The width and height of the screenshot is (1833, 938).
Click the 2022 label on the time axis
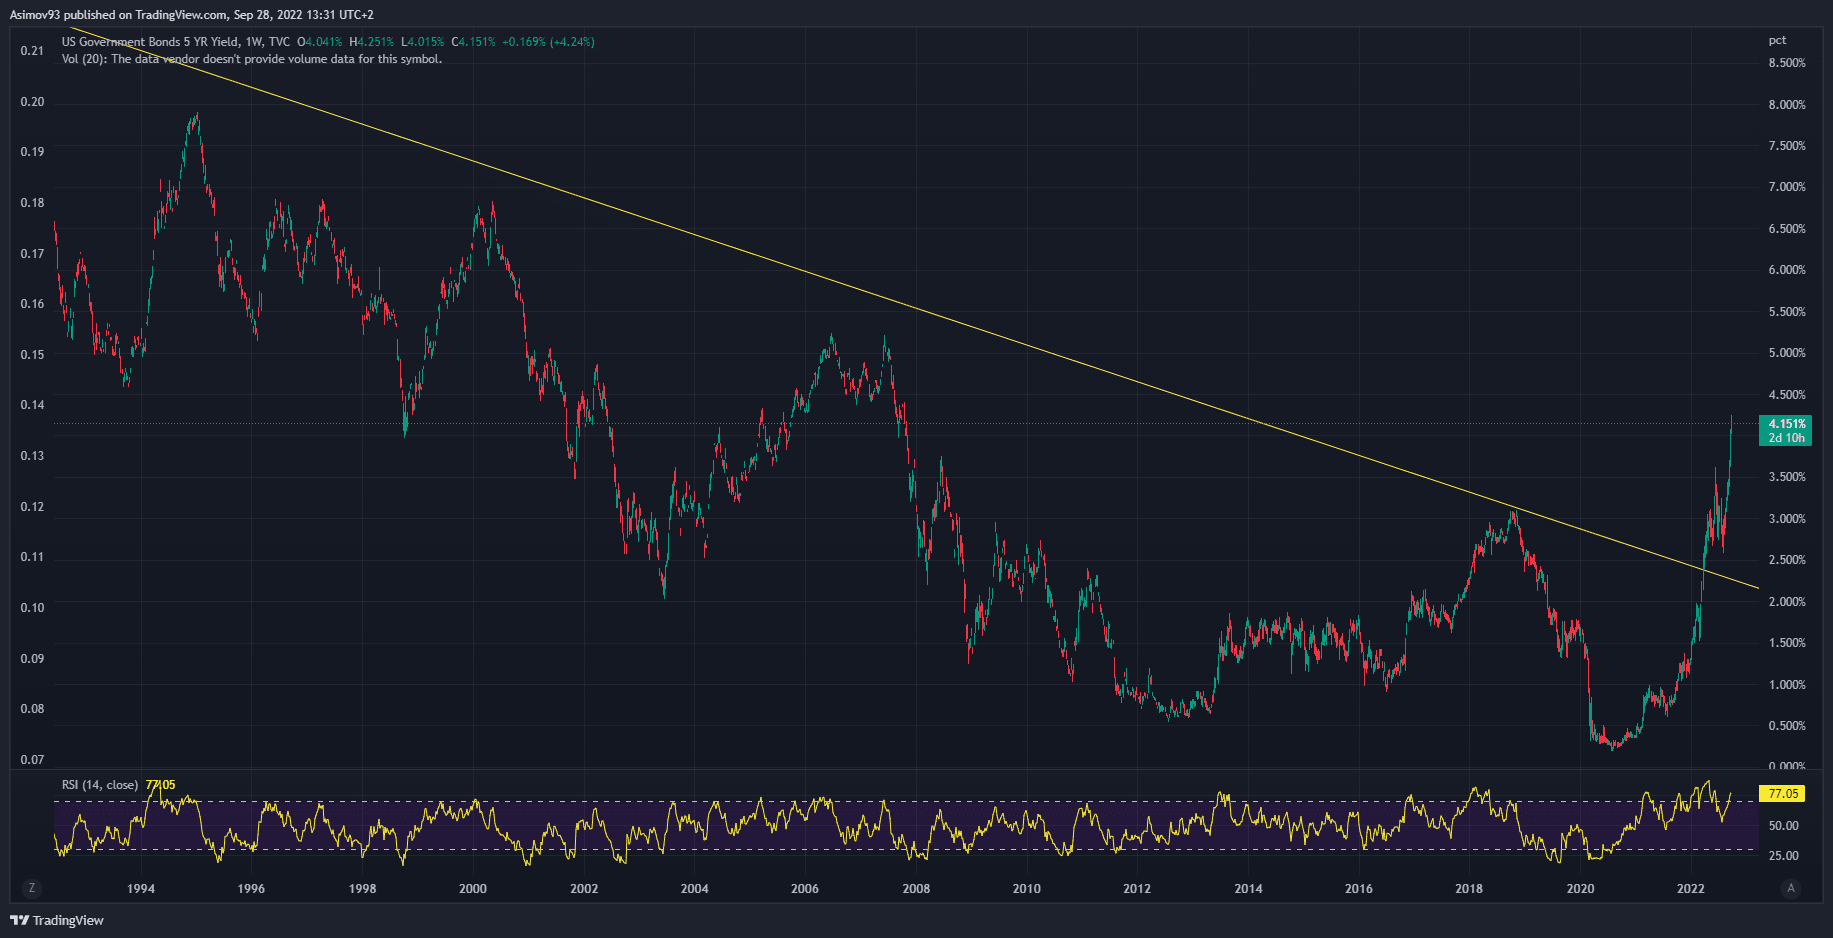pyautogui.click(x=1690, y=888)
